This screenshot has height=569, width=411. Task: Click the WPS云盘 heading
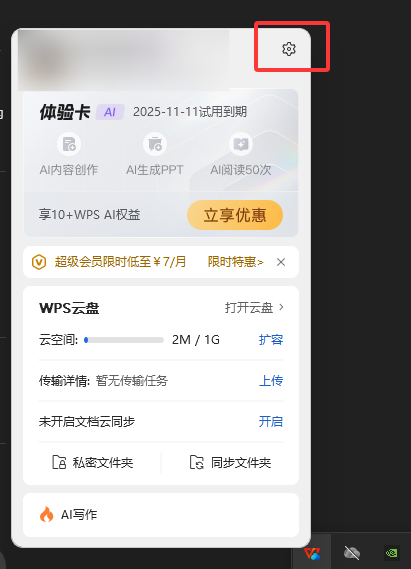(69, 308)
